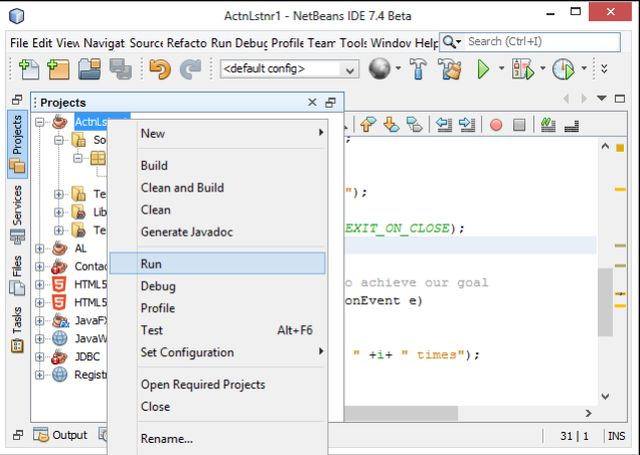Click the previous bookmark up-arrow editor icon
The height and width of the screenshot is (455, 640).
[368, 124]
